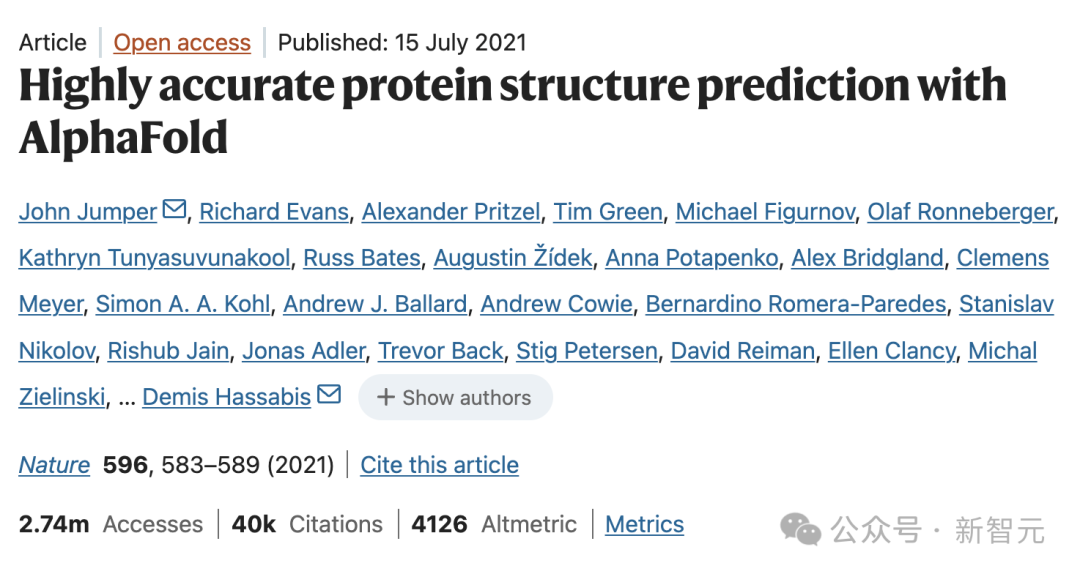Click the 40k Citations count
Viewport: 1080px width, 574px height.
[307, 524]
